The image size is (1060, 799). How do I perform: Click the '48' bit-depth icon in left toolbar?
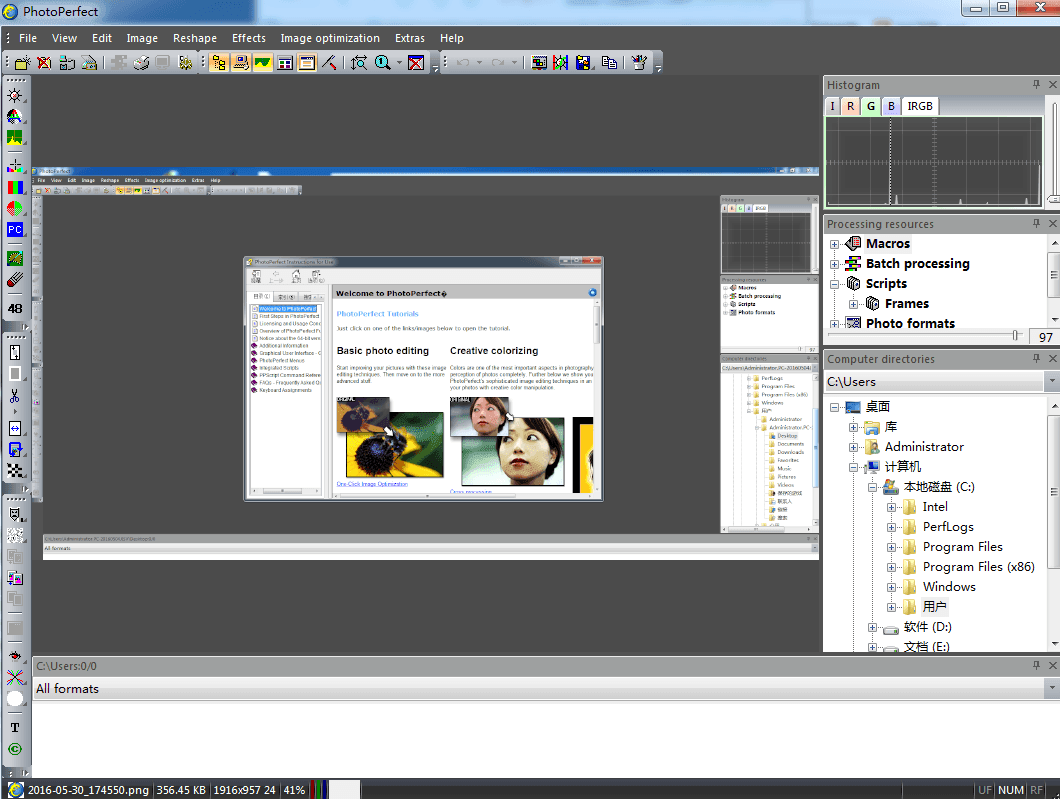click(x=15, y=309)
